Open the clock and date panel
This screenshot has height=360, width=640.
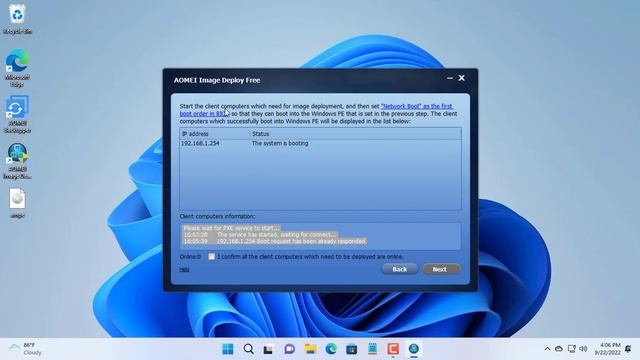[x=607, y=349]
